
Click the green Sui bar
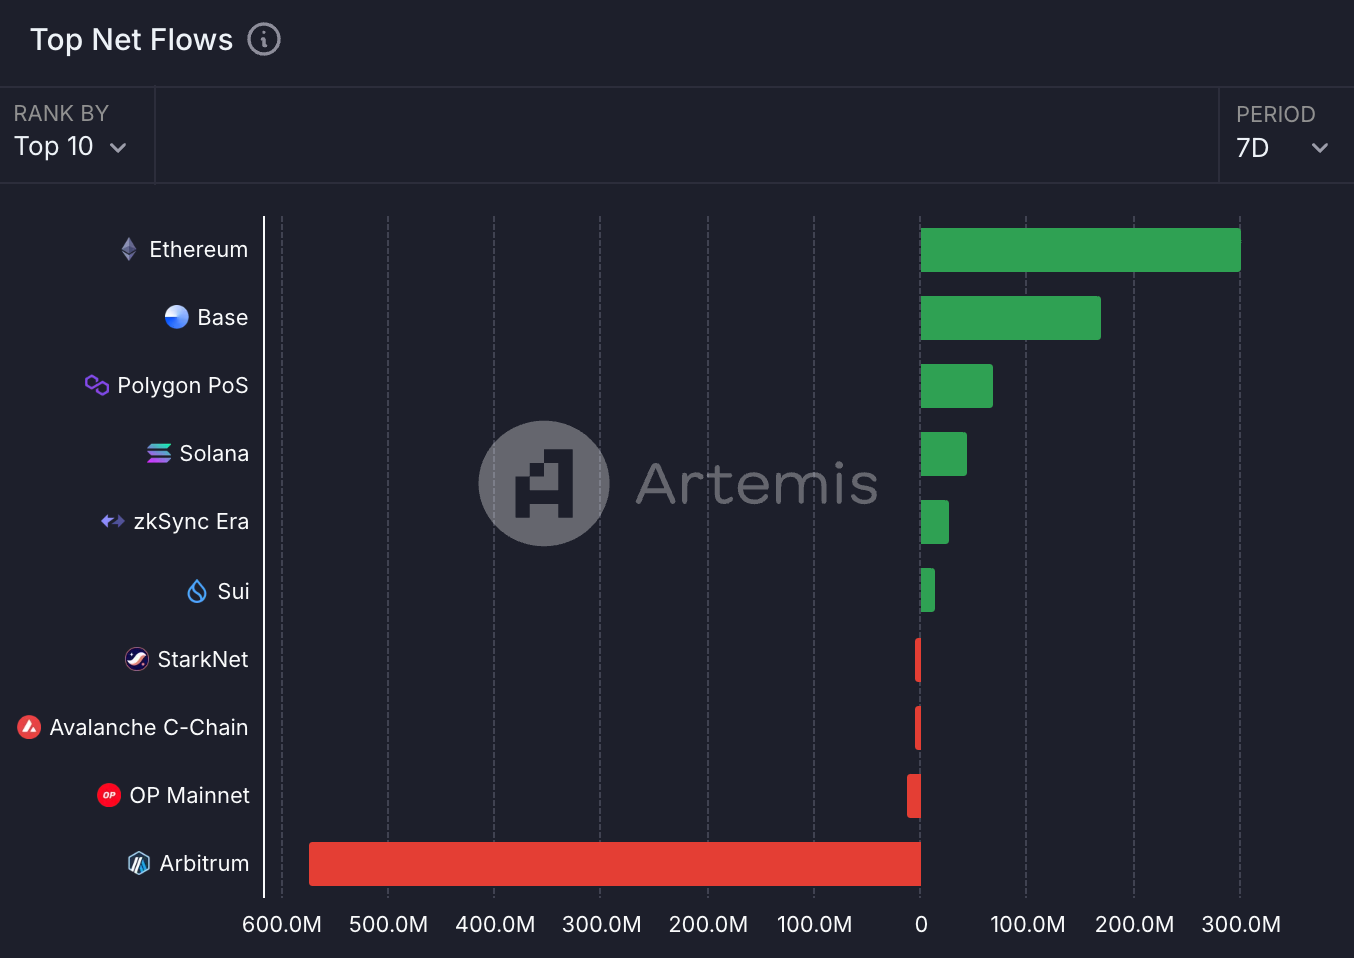[x=927, y=590]
